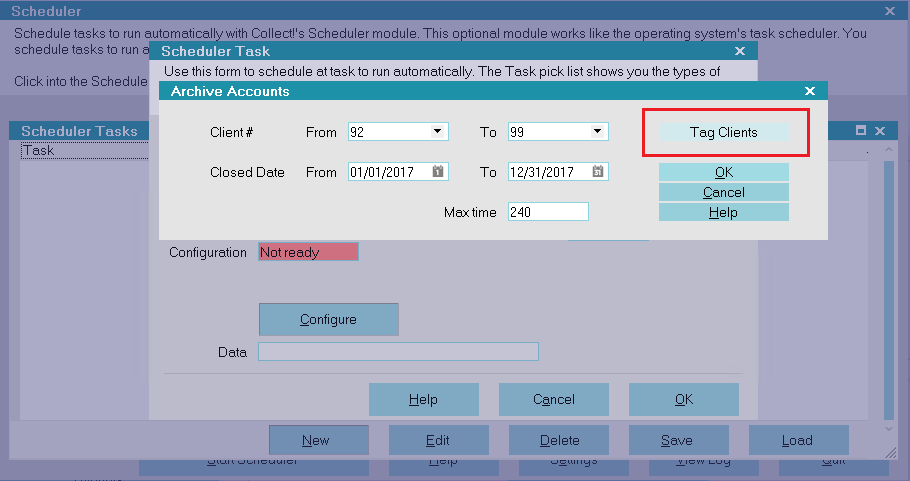Click Load in Scheduler Tasks panel
Screen dimensions: 910x481
click(x=799, y=440)
